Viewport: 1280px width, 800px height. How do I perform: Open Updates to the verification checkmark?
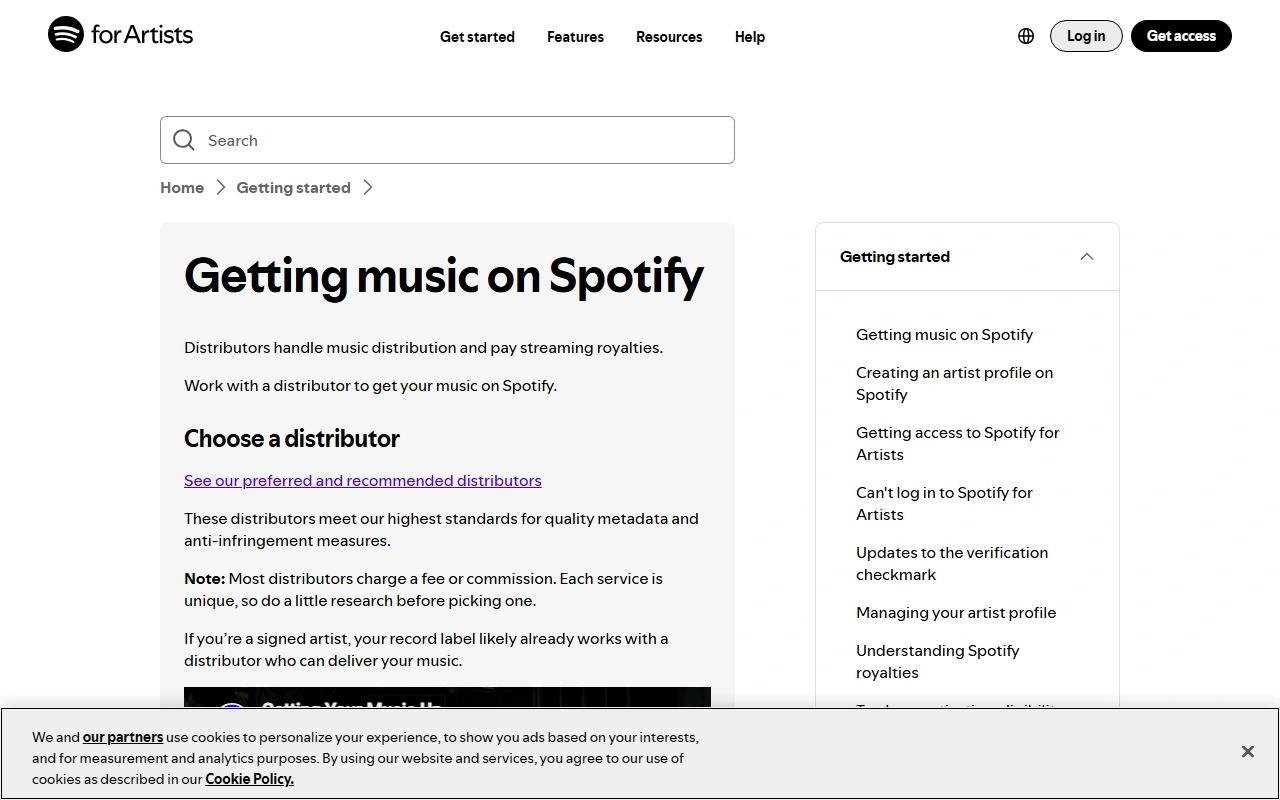(952, 564)
